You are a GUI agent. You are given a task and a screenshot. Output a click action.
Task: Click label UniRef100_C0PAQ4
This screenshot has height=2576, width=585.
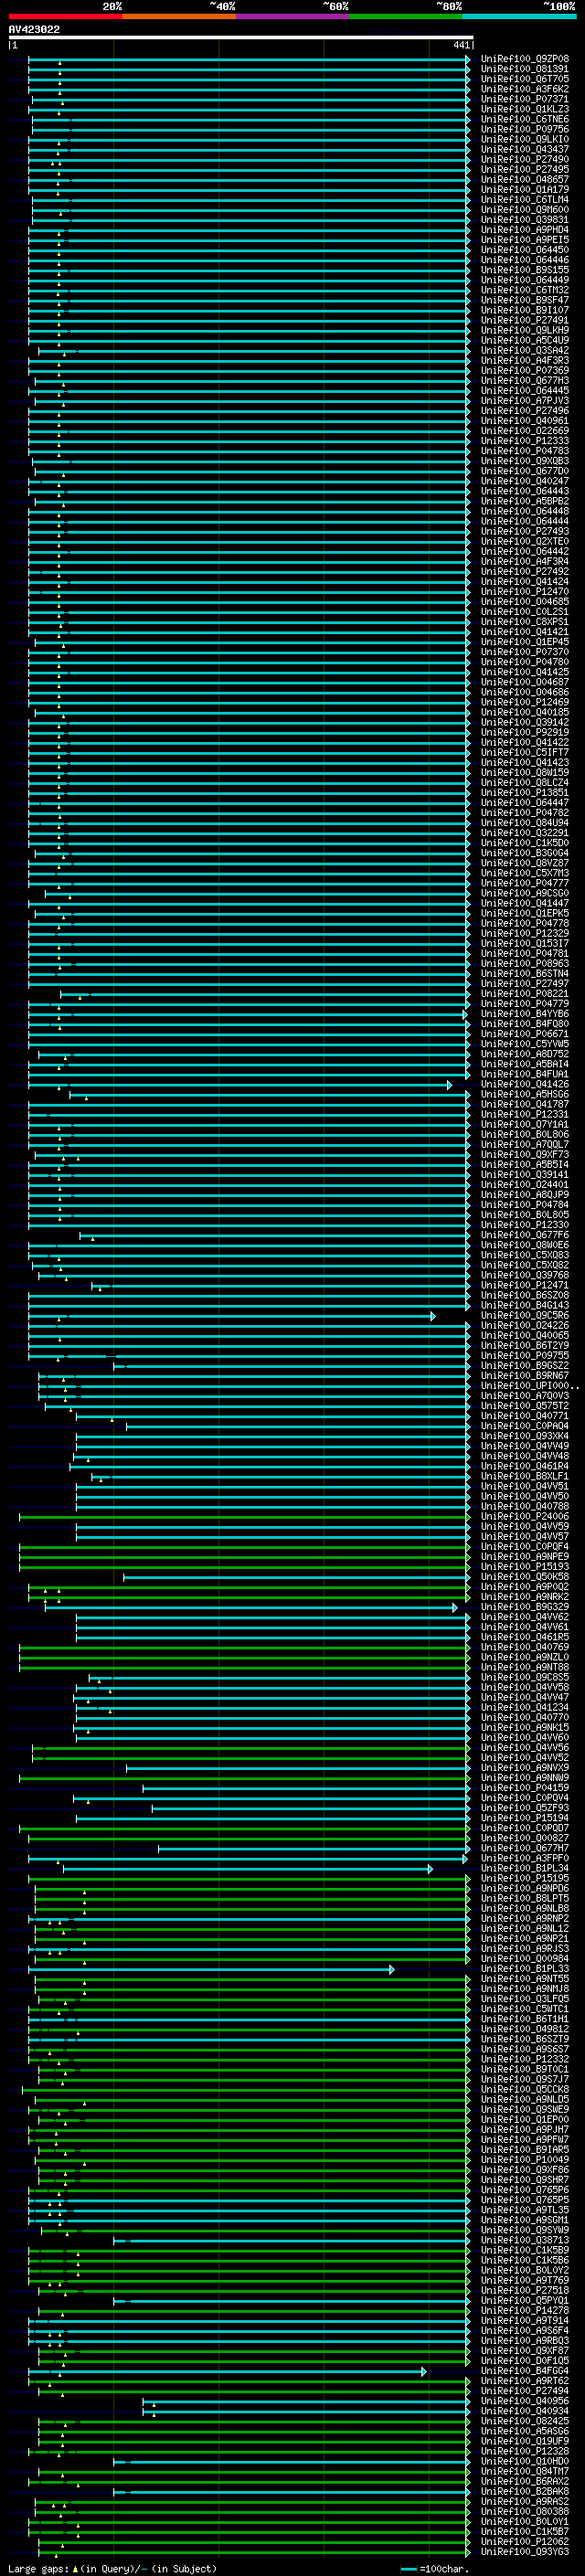(525, 1426)
